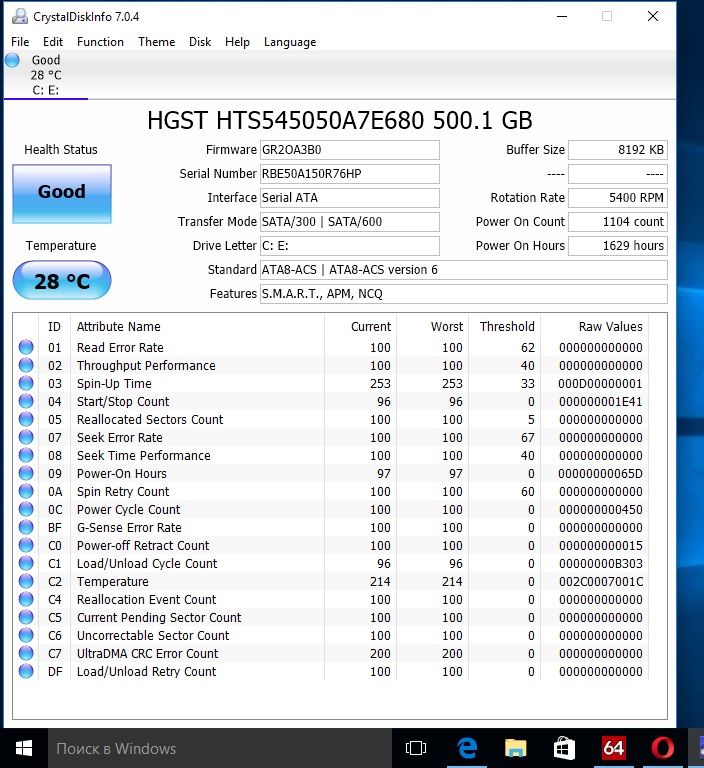Click the Interface field Serial ATA

[349, 198]
